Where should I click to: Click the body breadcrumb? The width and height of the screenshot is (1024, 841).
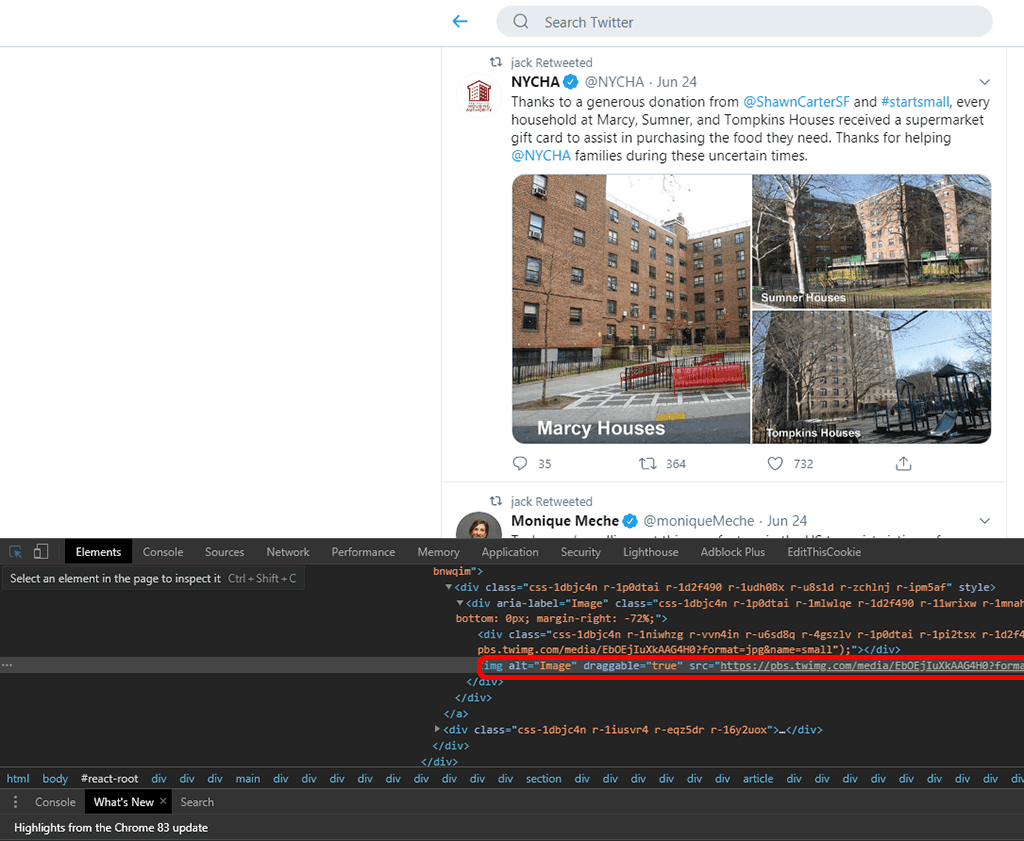pyautogui.click(x=55, y=778)
